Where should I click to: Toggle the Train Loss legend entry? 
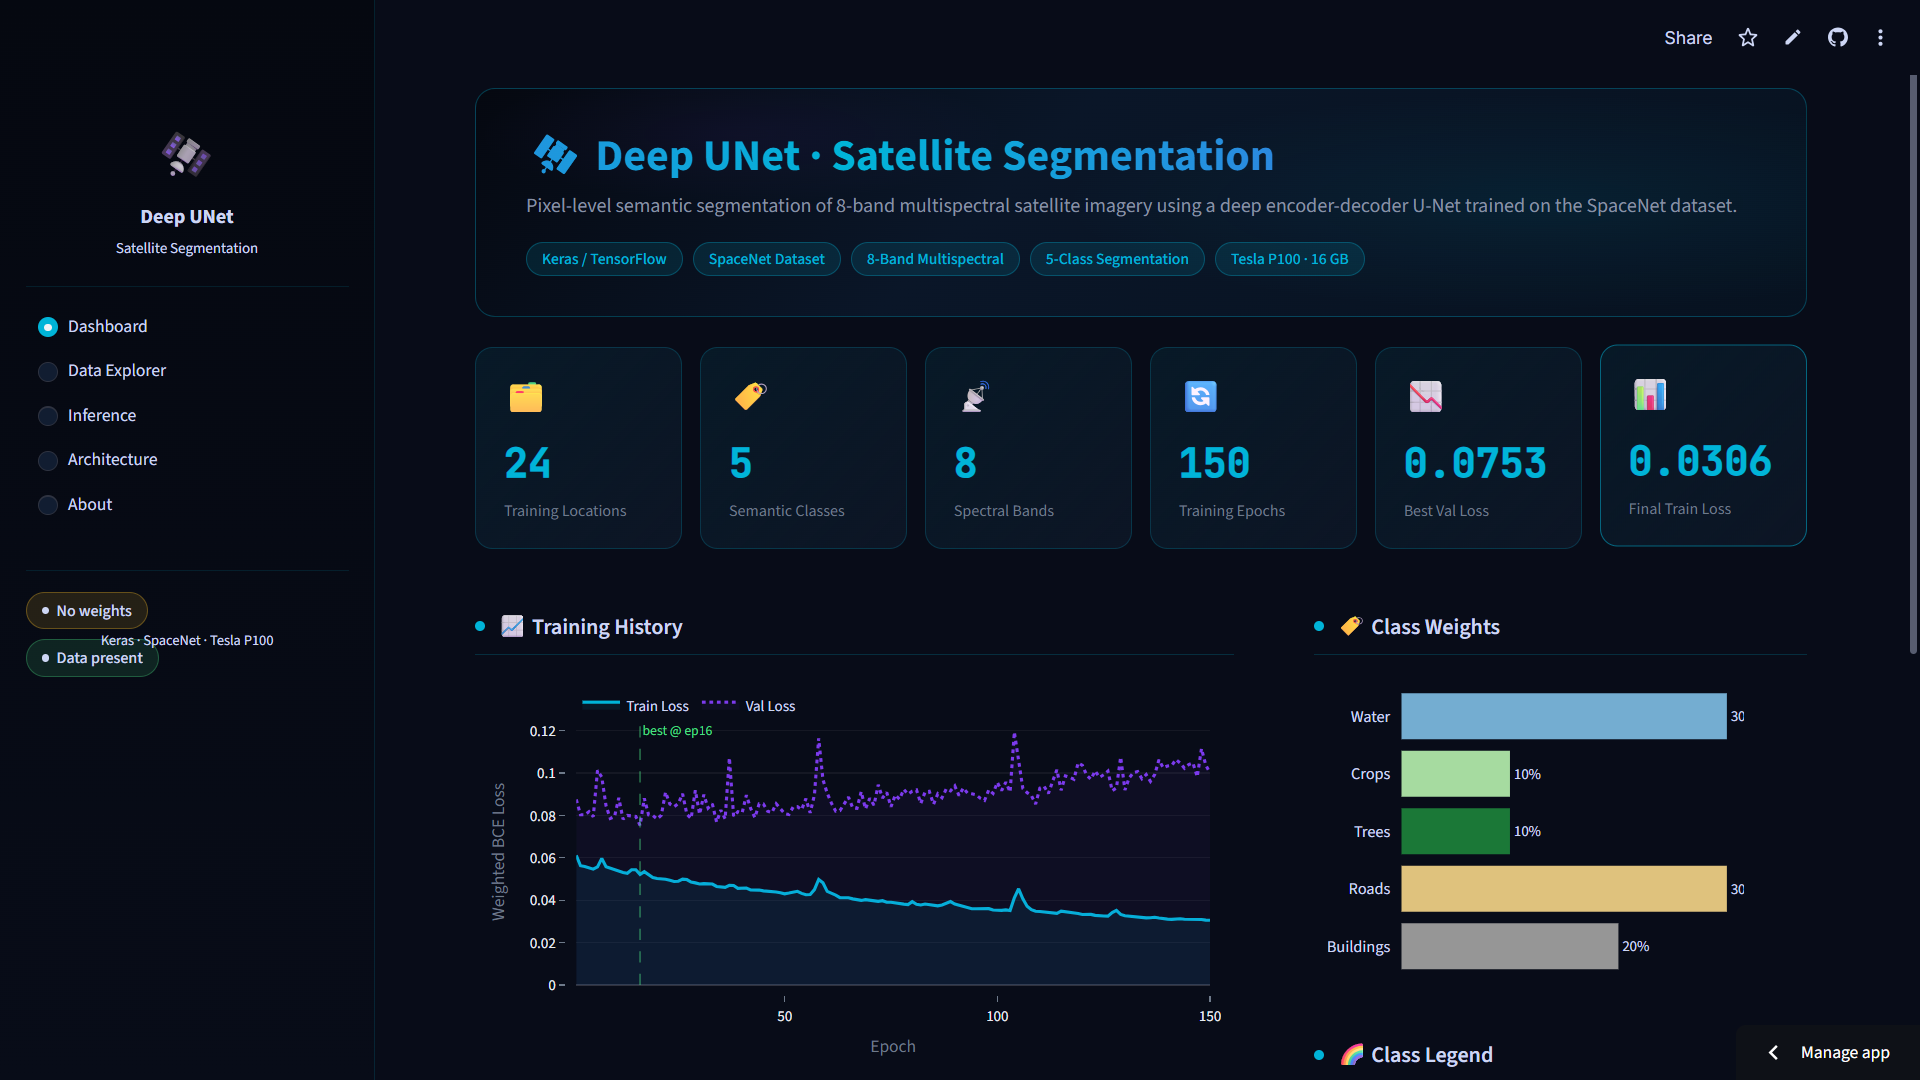635,705
